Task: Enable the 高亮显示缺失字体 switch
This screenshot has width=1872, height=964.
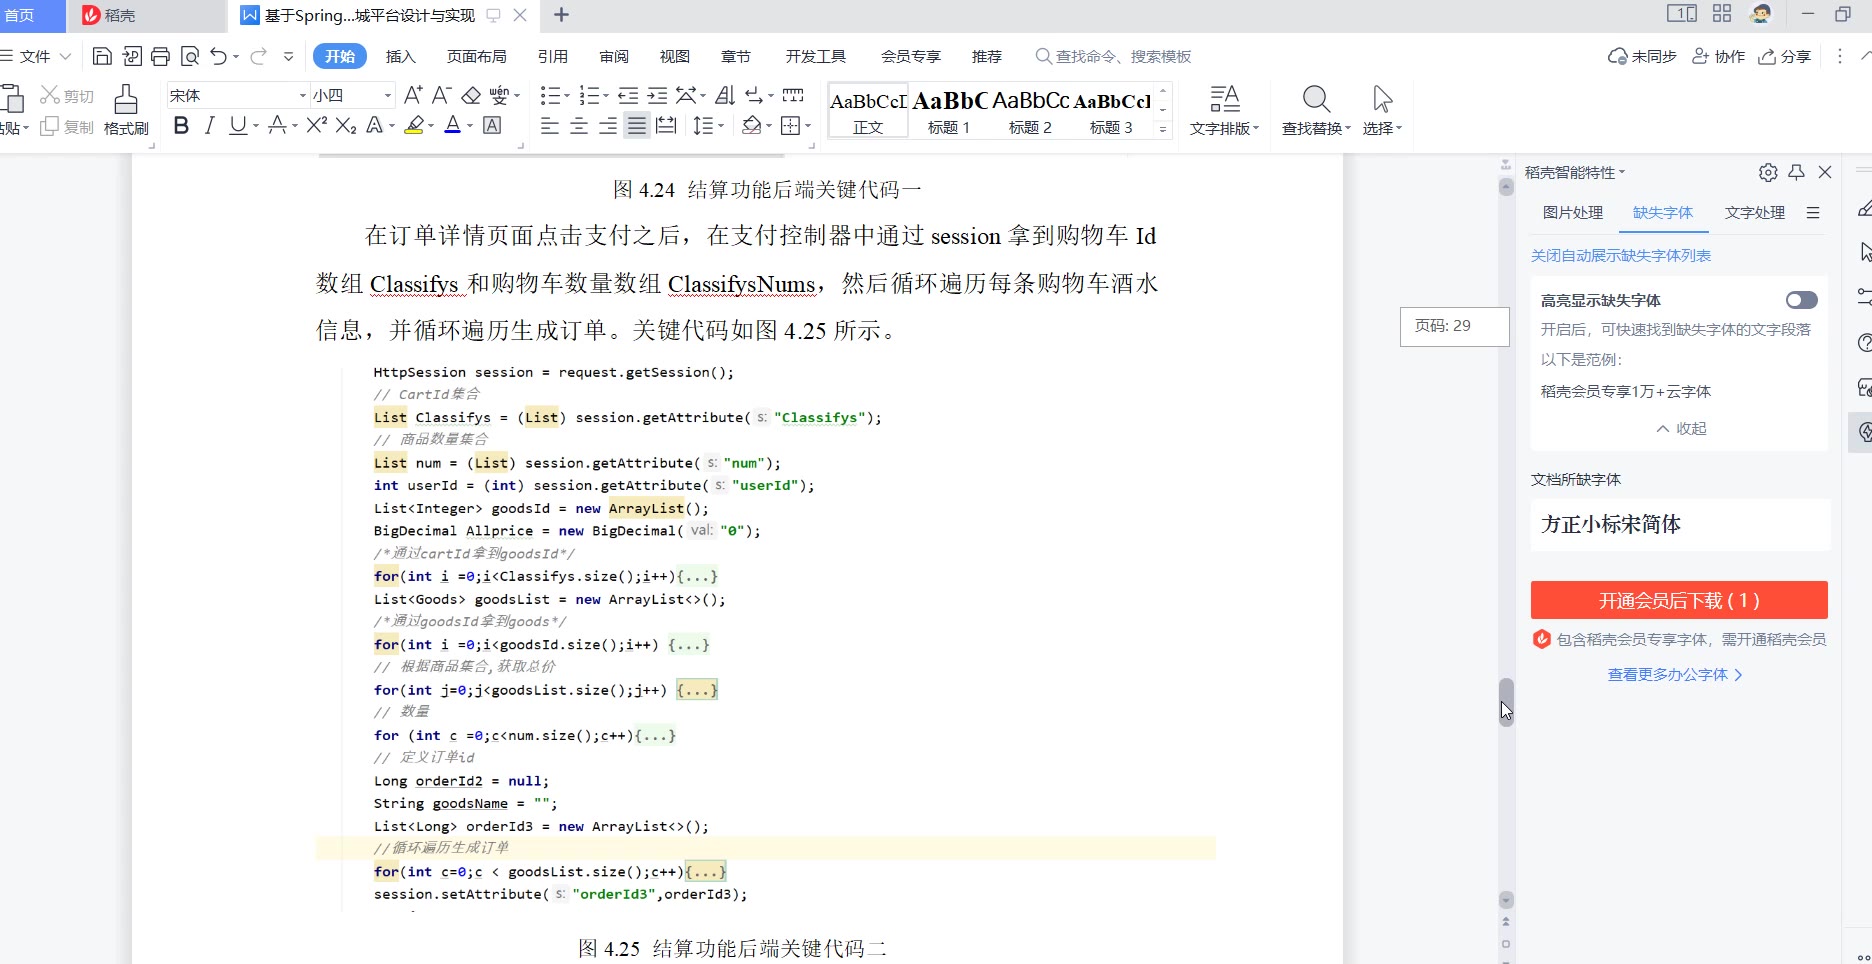Action: (1801, 300)
